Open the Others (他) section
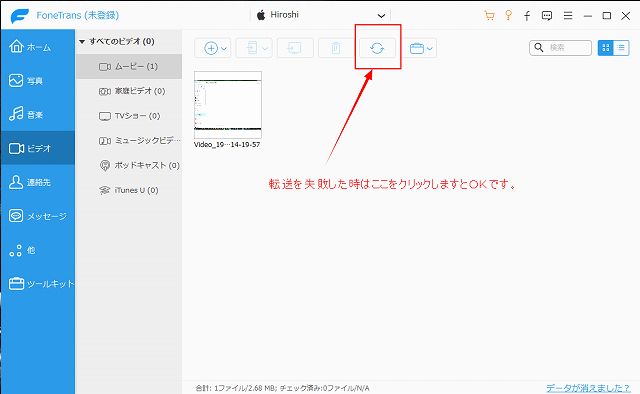This screenshot has height=394, width=640. tap(37, 249)
